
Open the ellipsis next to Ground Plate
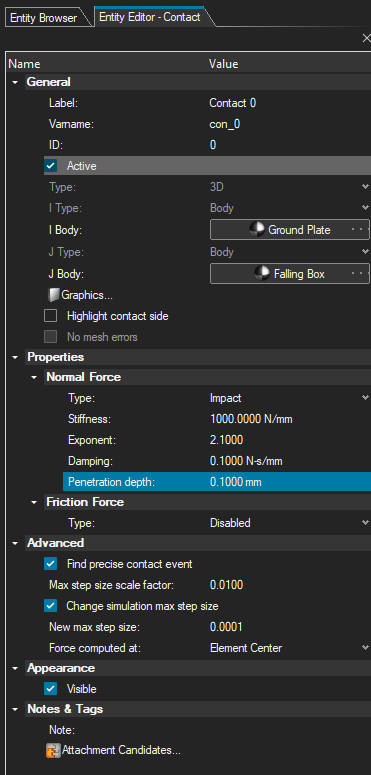tap(360, 230)
